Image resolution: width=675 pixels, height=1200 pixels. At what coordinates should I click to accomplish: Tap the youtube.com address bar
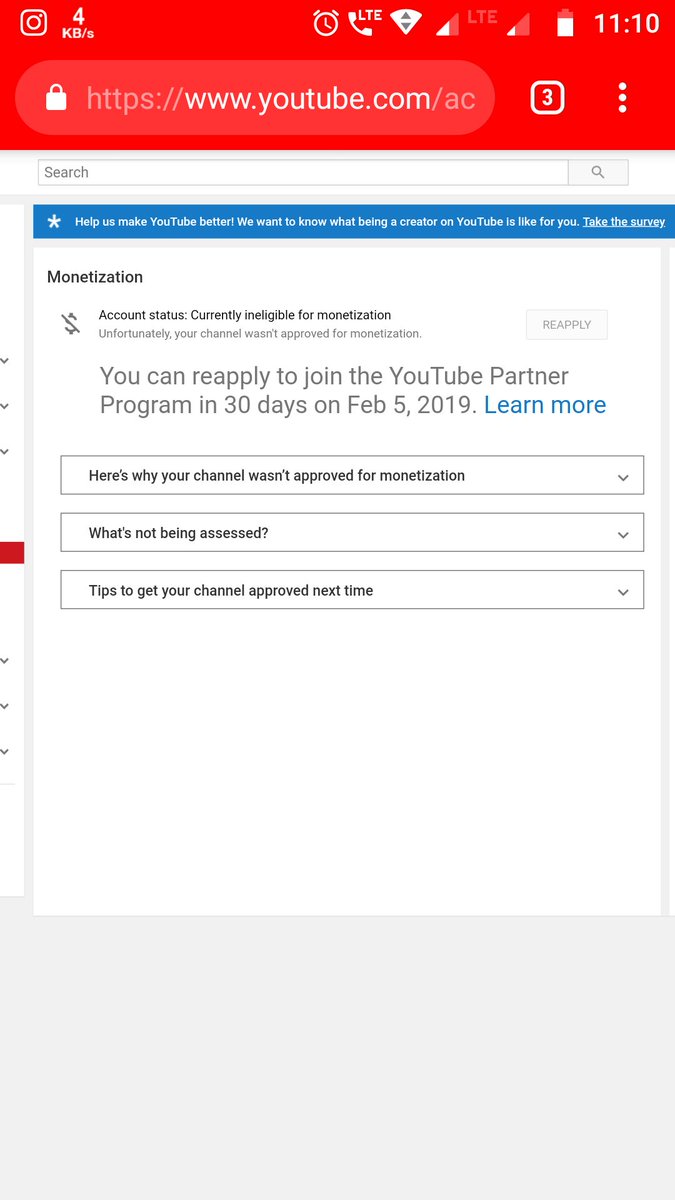pyautogui.click(x=255, y=98)
